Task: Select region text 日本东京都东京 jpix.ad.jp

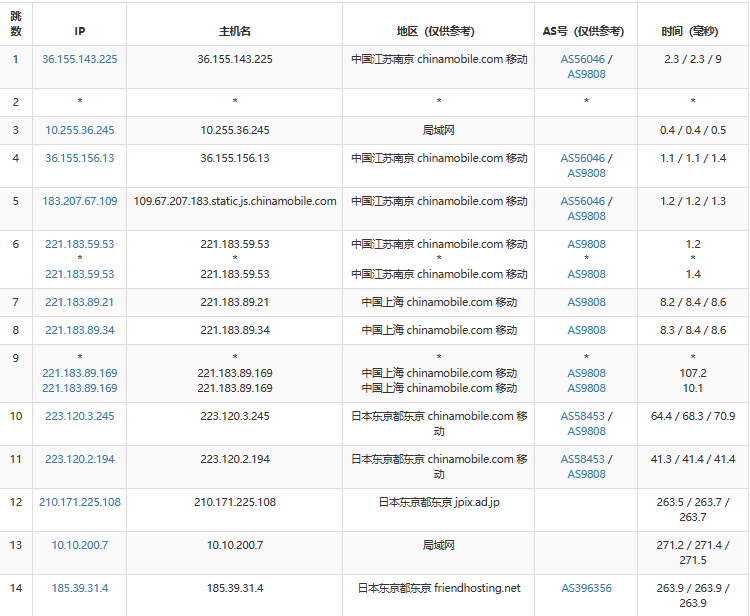Action: point(439,502)
